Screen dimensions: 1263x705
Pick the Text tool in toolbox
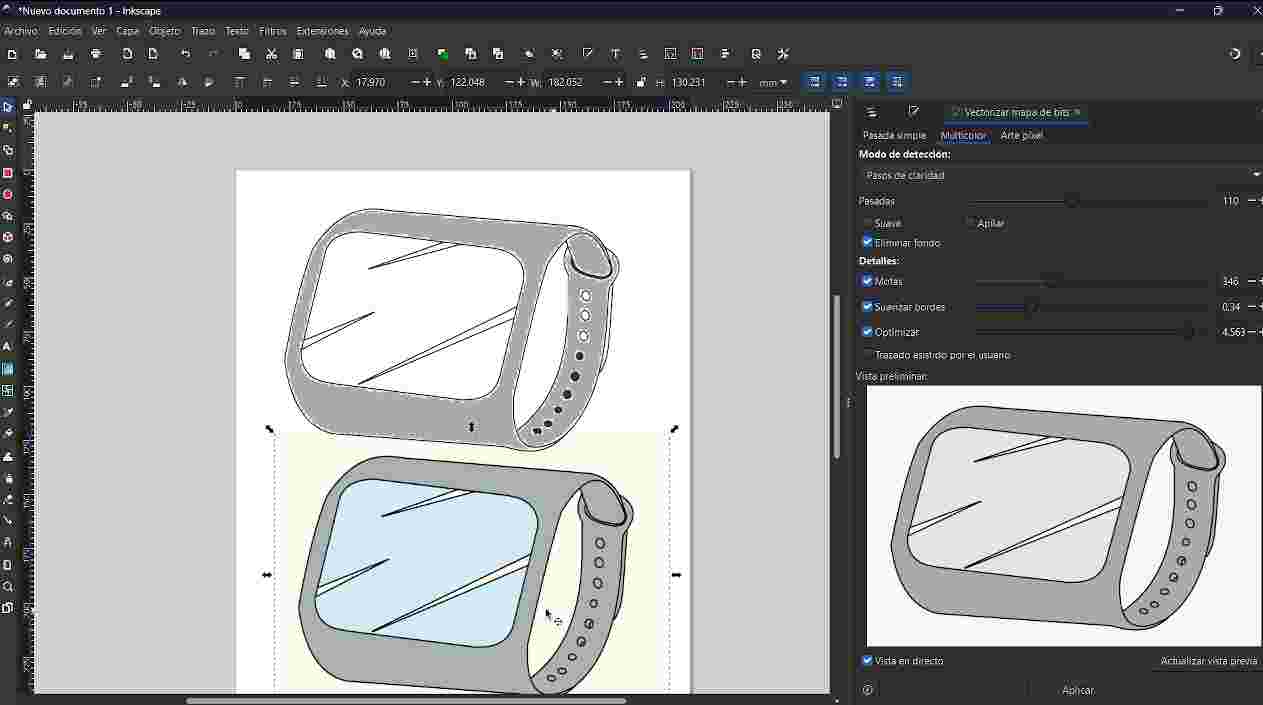(x=8, y=347)
